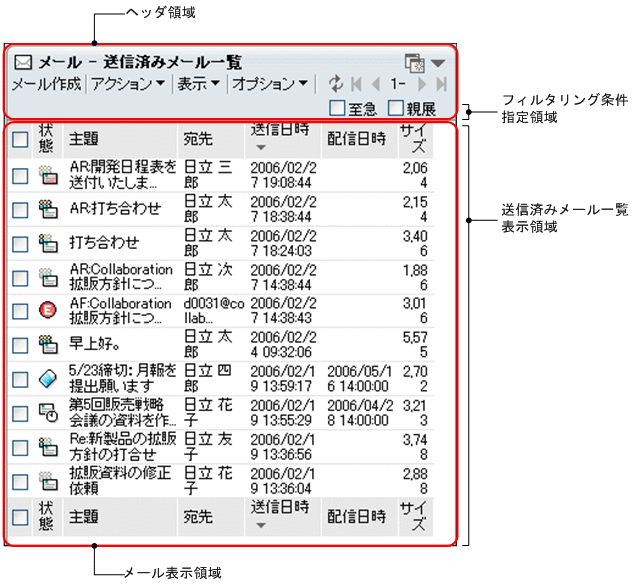This screenshot has height=585, width=632.
Task: Open mail AR:Collaboration 拡販方針につ...
Action: coord(121,277)
